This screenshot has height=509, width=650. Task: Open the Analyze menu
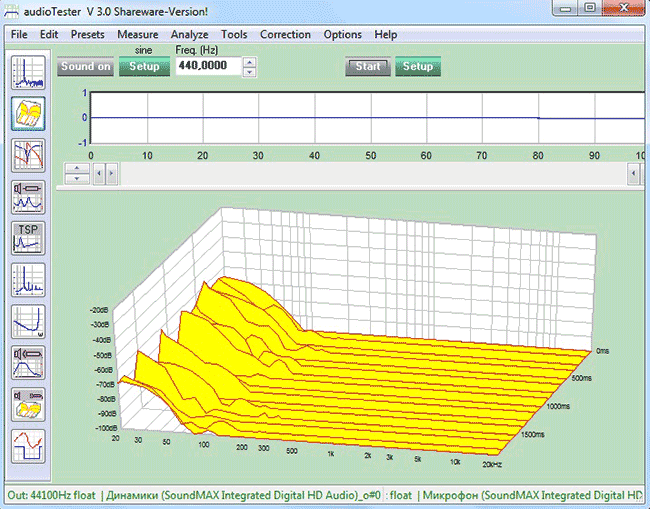pos(189,34)
